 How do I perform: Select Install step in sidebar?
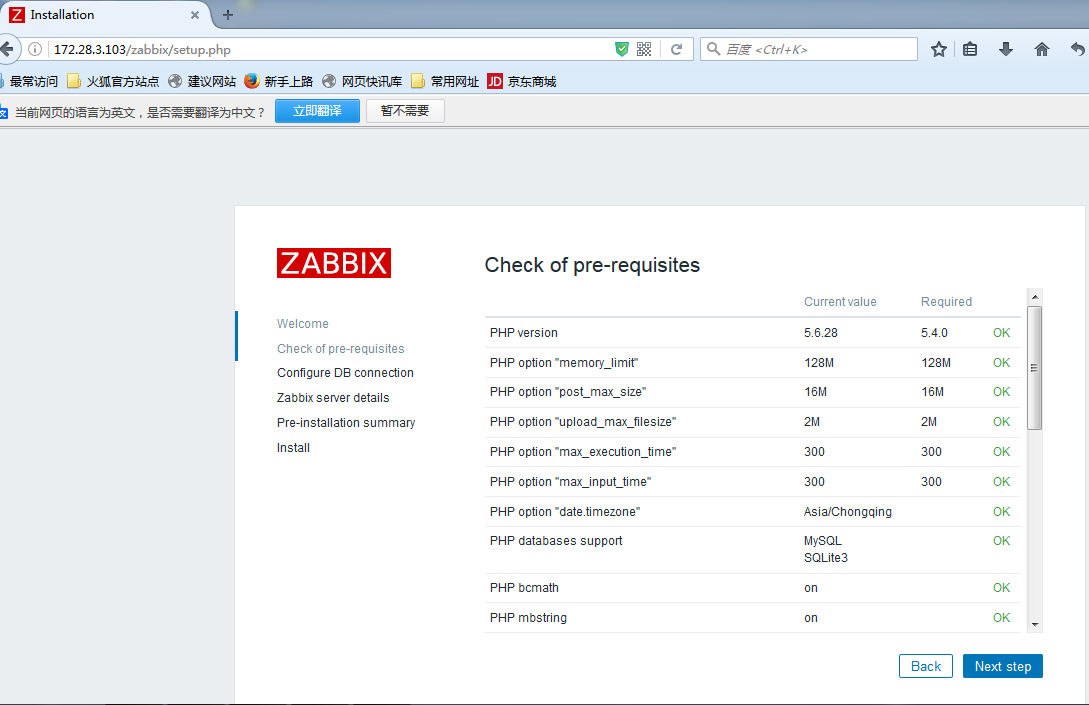click(x=293, y=448)
